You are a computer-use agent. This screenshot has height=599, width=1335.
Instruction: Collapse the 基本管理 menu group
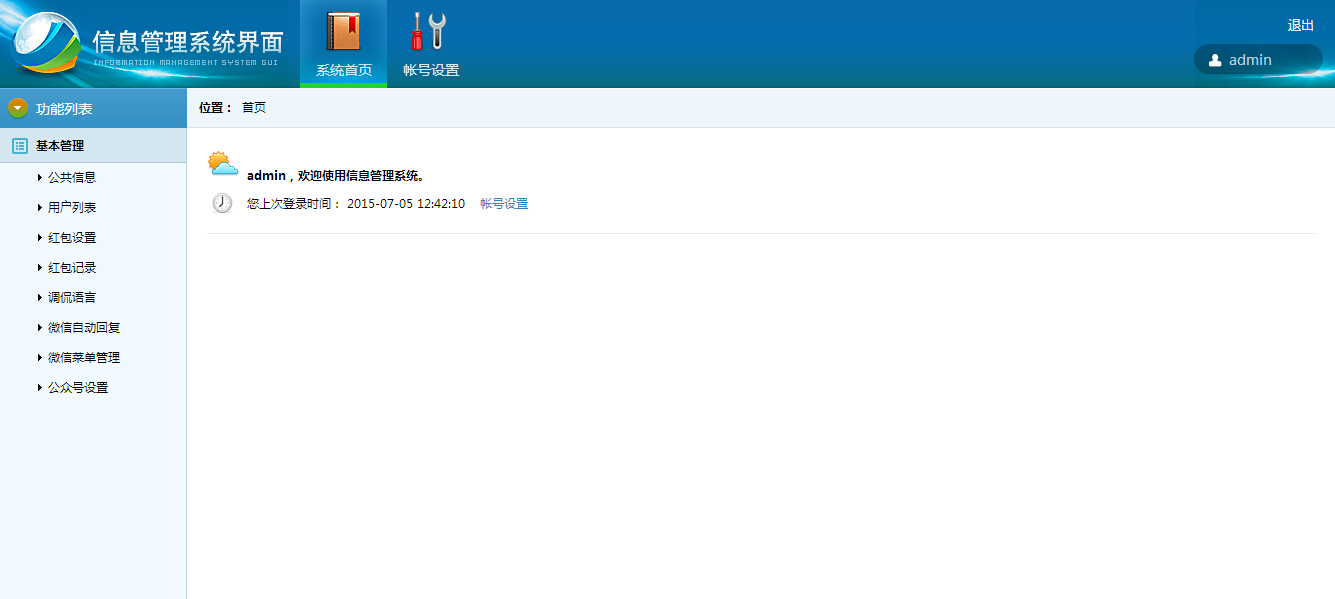click(x=93, y=146)
